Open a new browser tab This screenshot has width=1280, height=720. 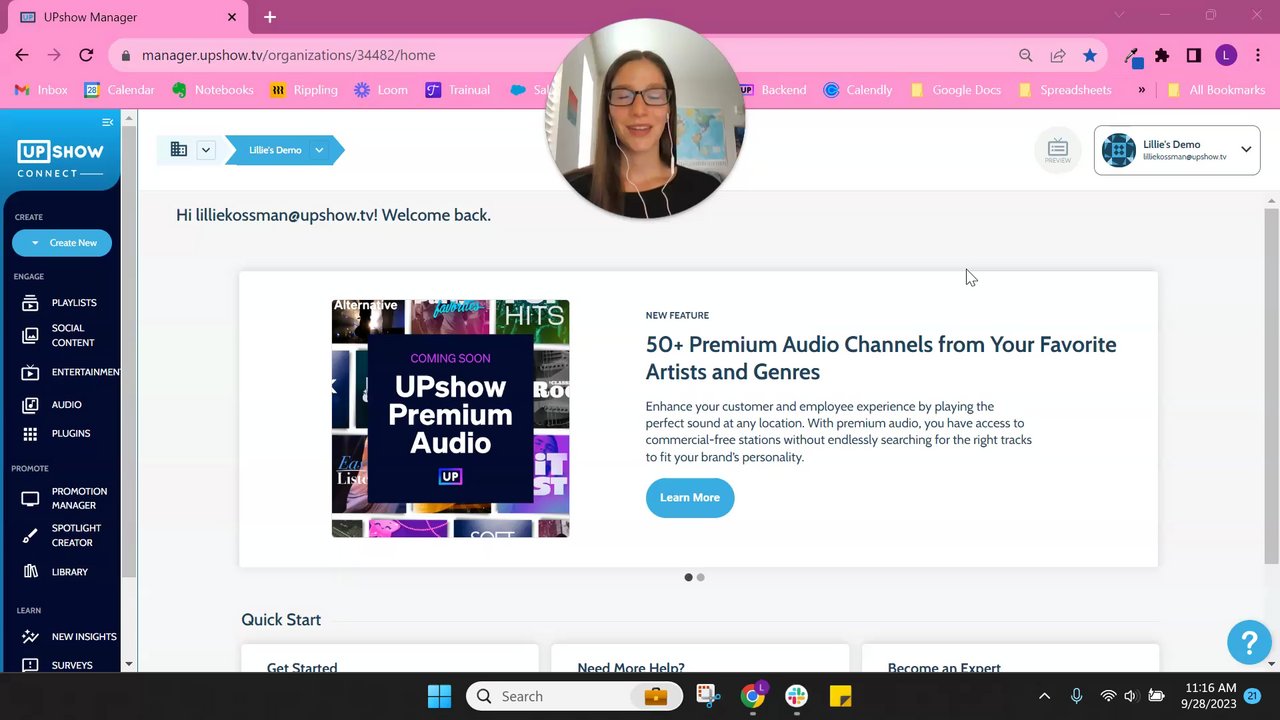270,17
